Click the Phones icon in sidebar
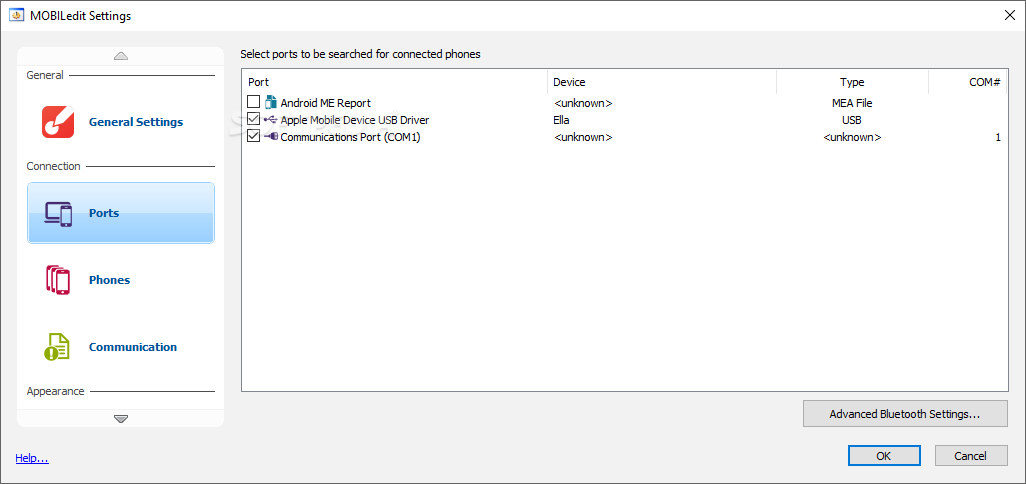This screenshot has width=1026, height=484. click(x=58, y=280)
